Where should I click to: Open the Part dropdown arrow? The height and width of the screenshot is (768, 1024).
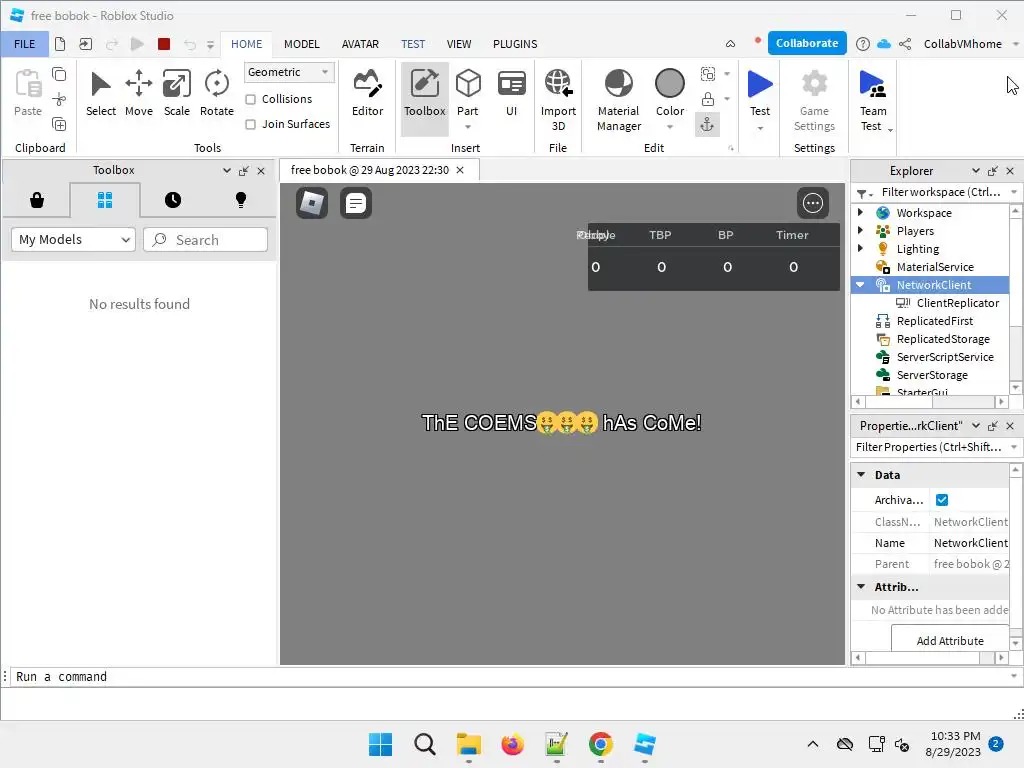click(x=468, y=127)
